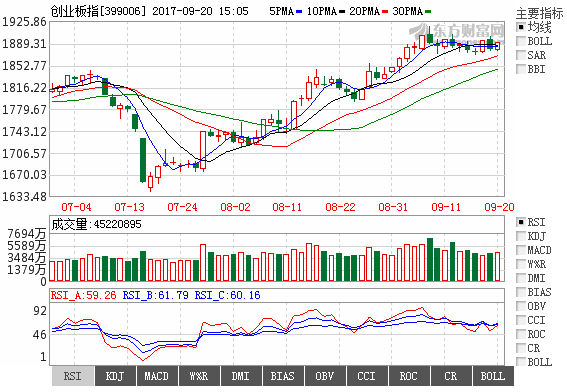Enable the BOLL main indicator checkbox
The height and width of the screenshot is (392, 567).
pos(521,41)
